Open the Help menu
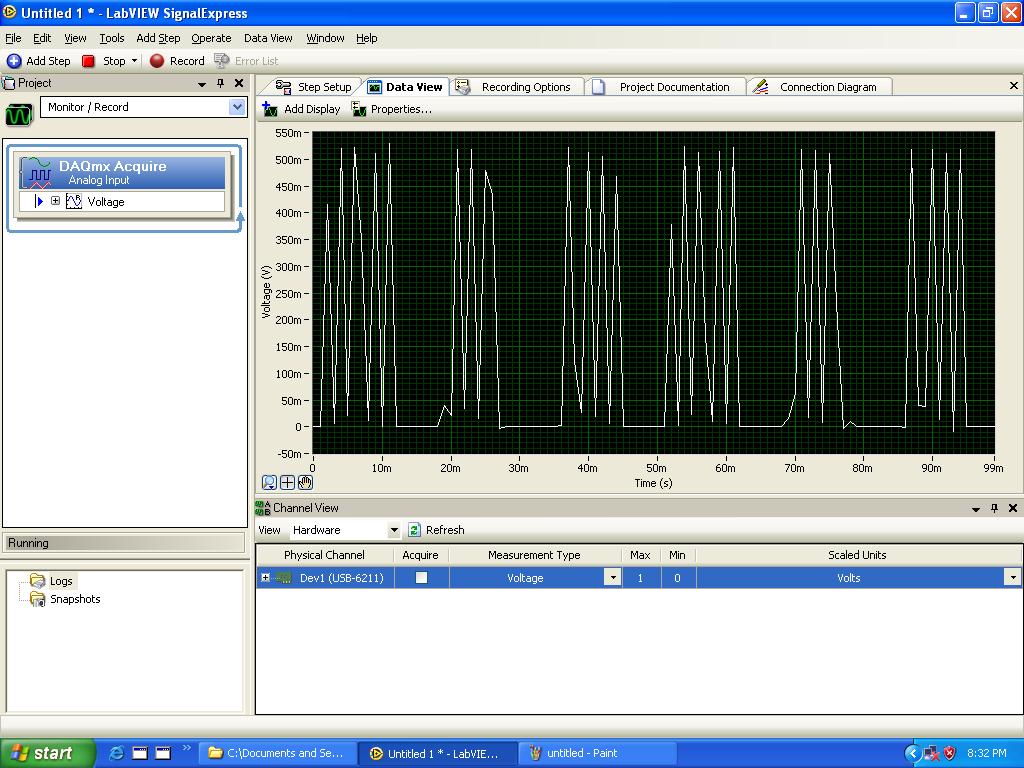The height and width of the screenshot is (768, 1024). click(x=366, y=38)
